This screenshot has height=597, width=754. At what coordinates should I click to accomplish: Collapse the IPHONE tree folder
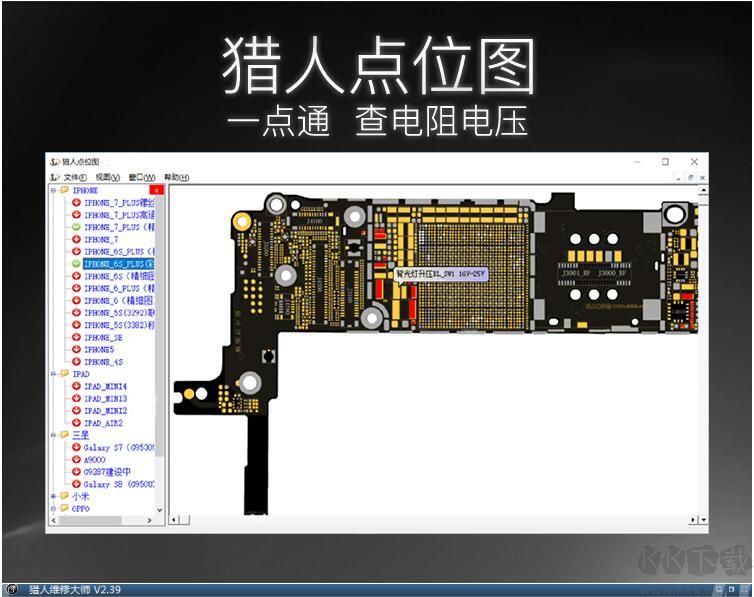(53, 190)
